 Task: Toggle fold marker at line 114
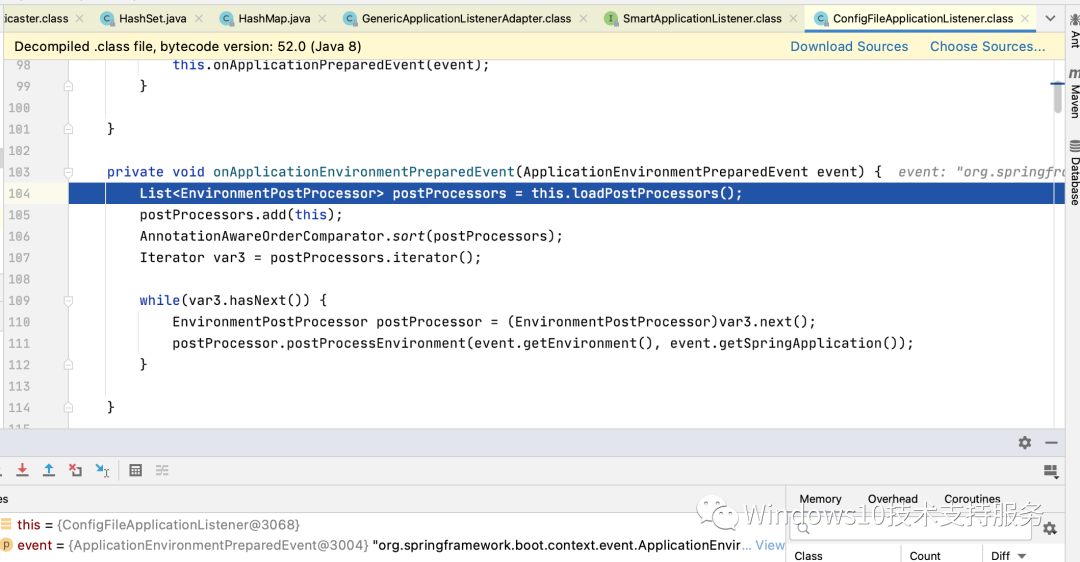(68, 408)
